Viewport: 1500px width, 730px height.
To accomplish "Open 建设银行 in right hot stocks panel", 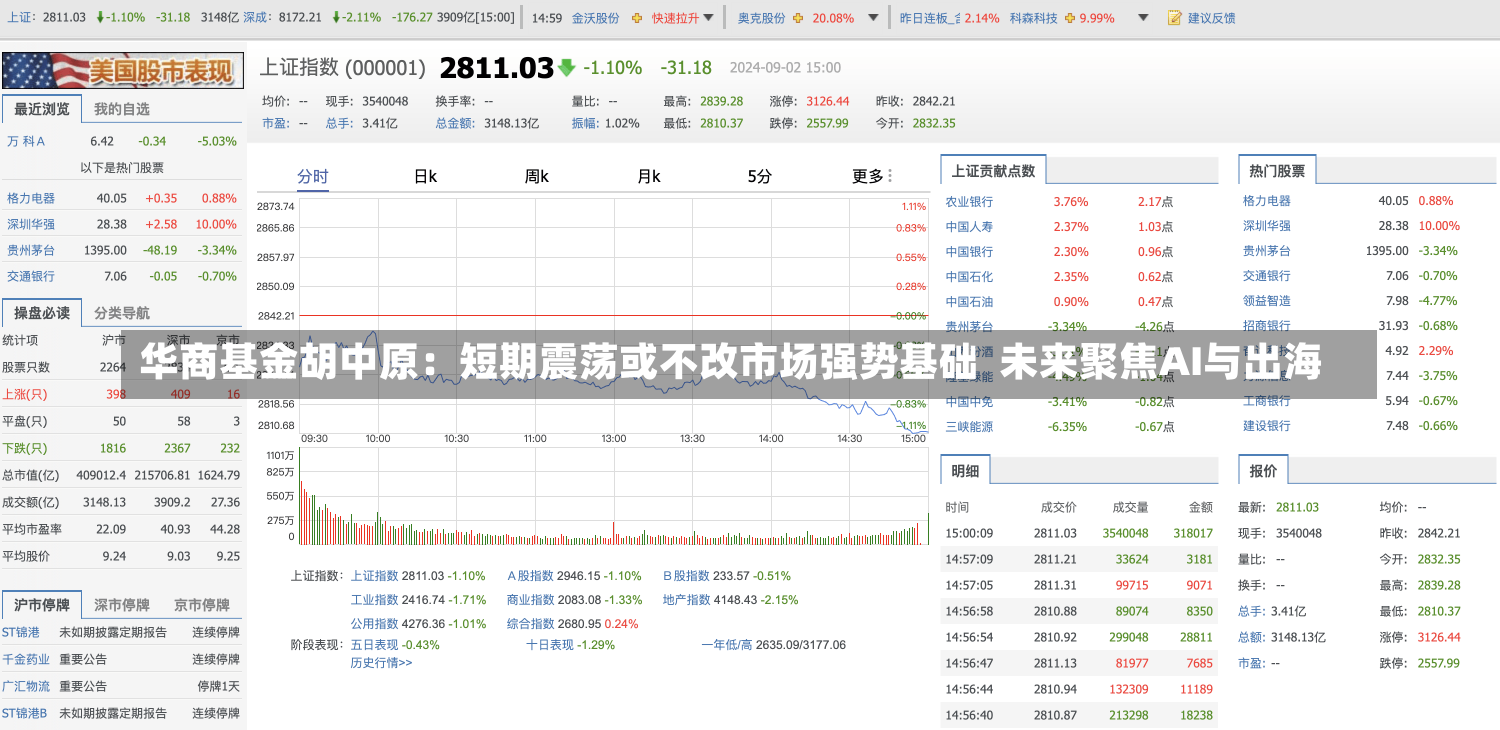I will tap(1267, 425).
